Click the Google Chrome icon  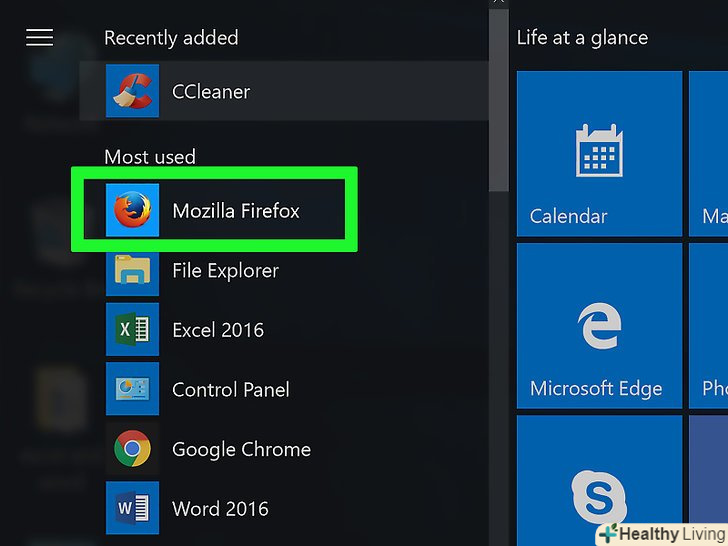[x=132, y=448]
